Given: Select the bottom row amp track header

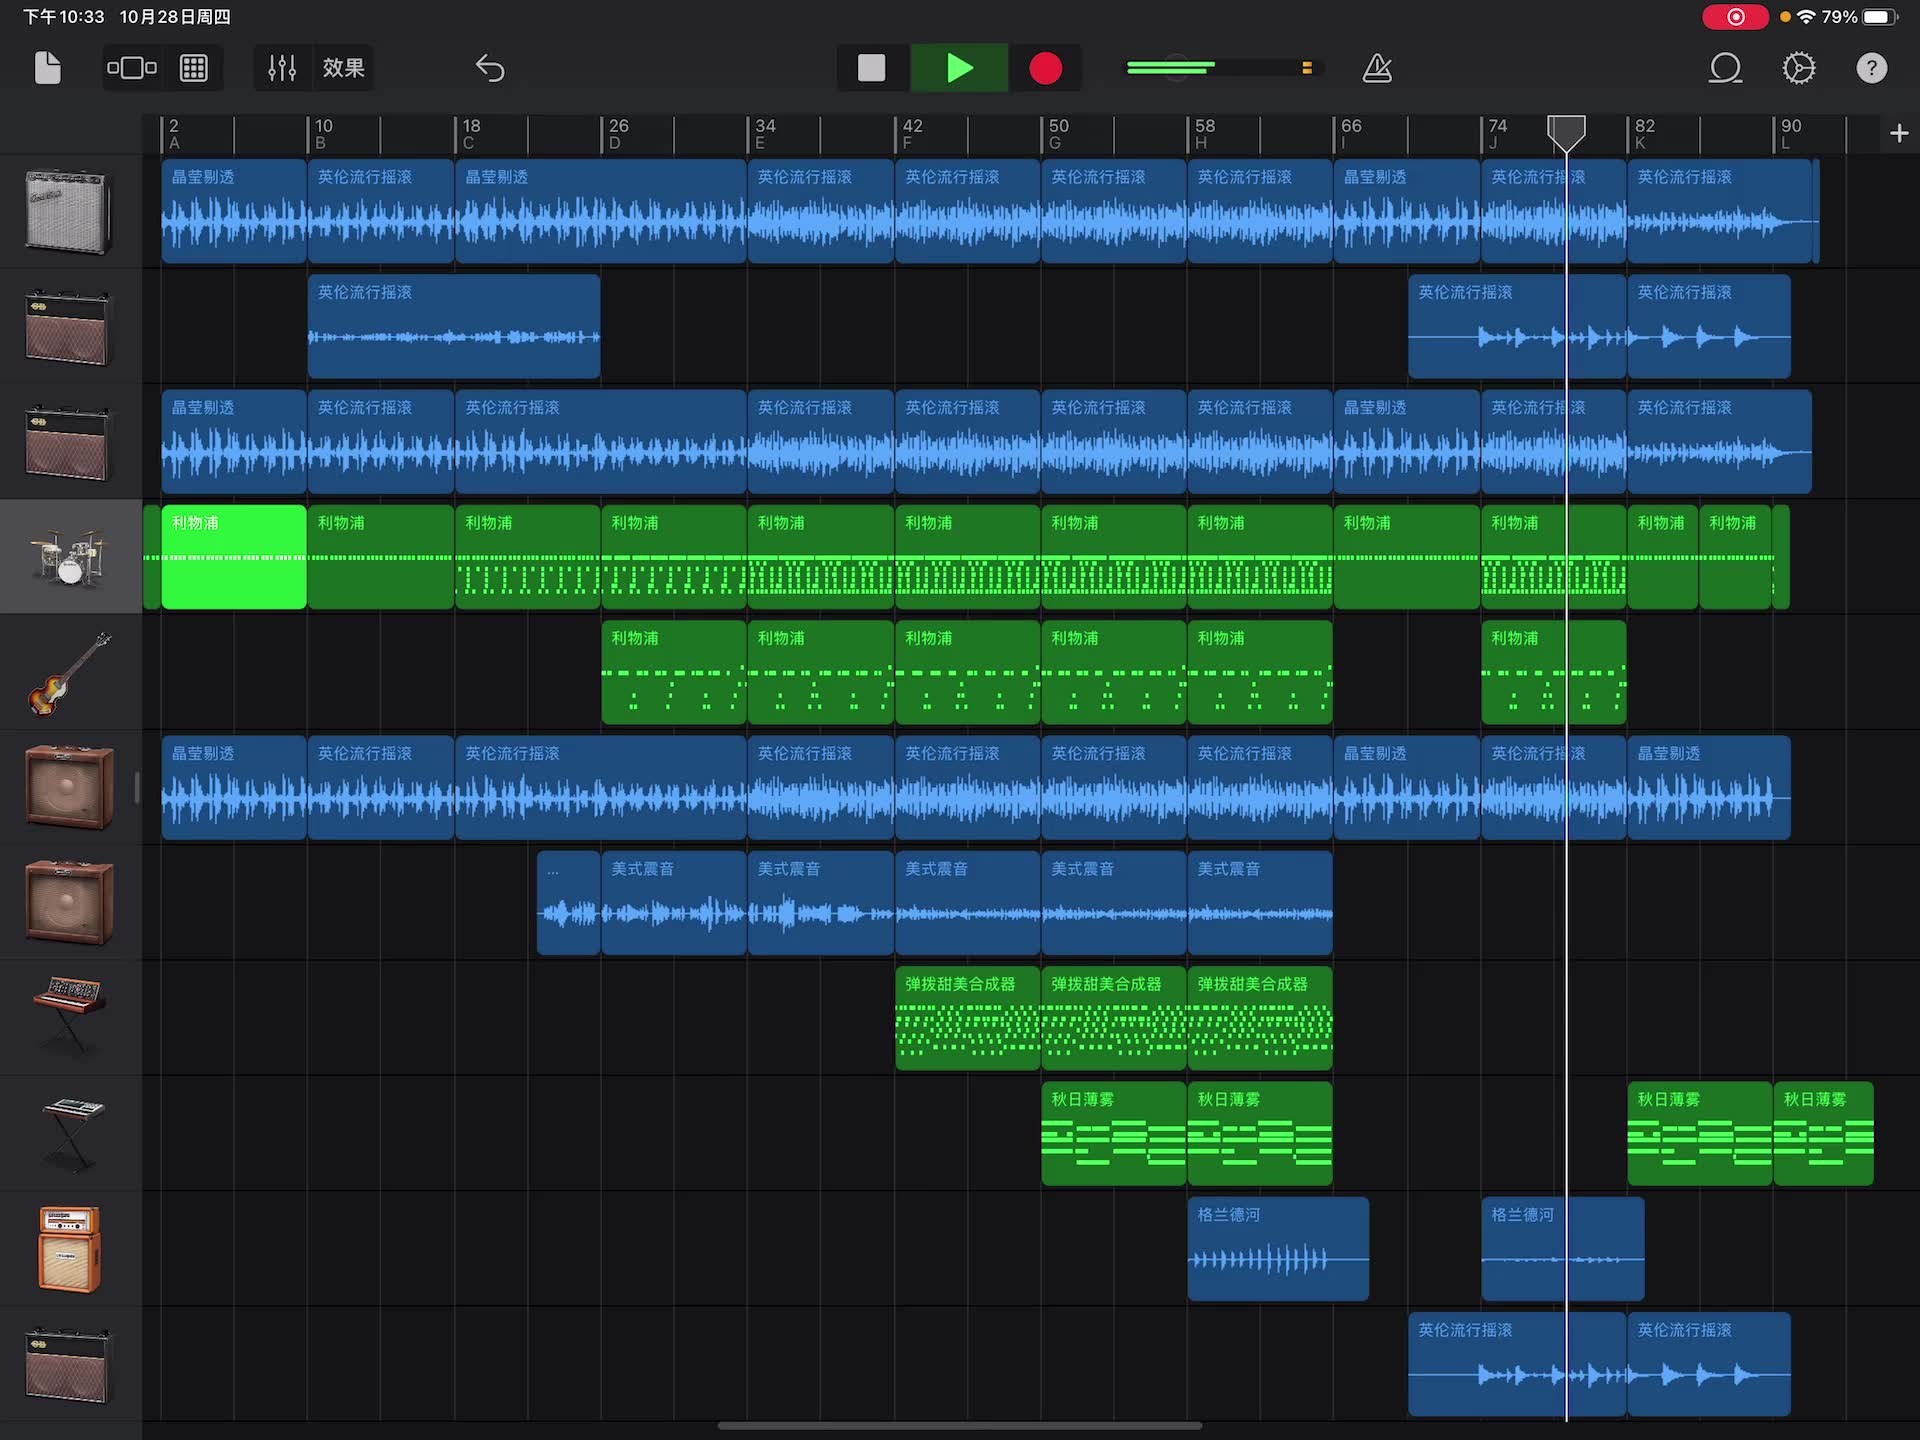Looking at the screenshot, I should (68, 1364).
